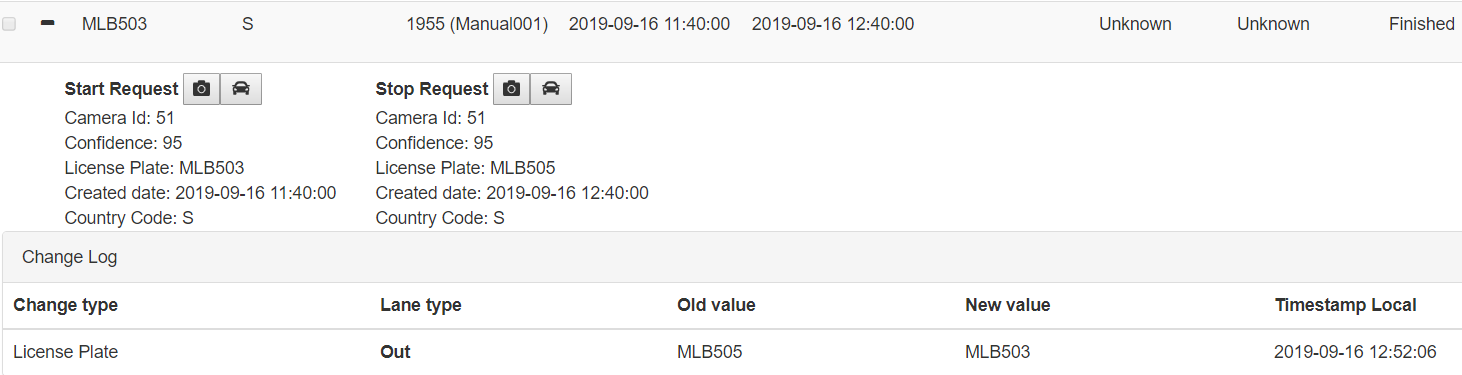The image size is (1462, 375).
Task: Tick the MLB503 row checkbox
Action: (9, 25)
